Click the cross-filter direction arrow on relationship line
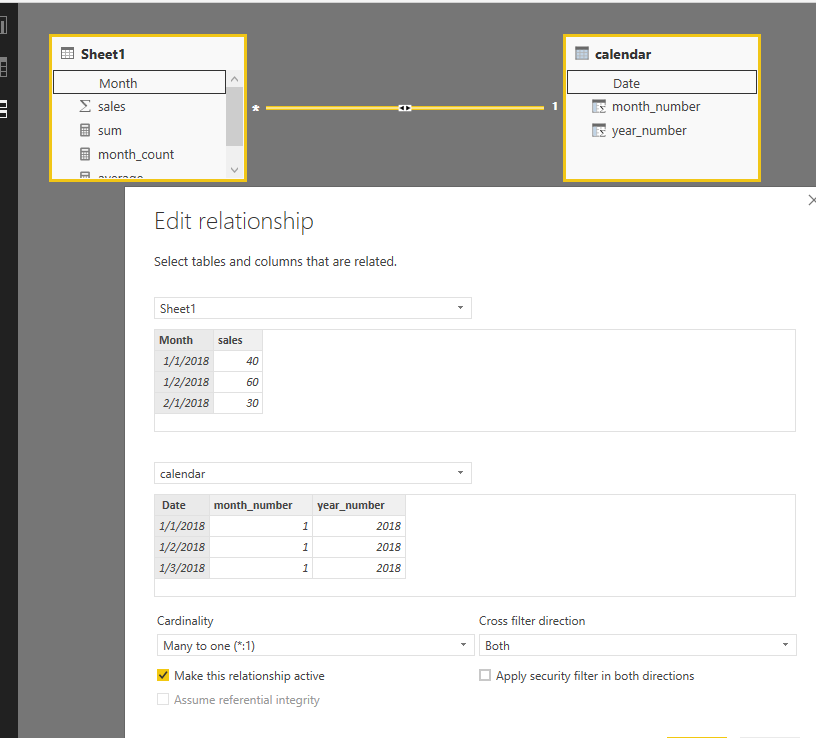The height and width of the screenshot is (738, 816). pos(405,108)
